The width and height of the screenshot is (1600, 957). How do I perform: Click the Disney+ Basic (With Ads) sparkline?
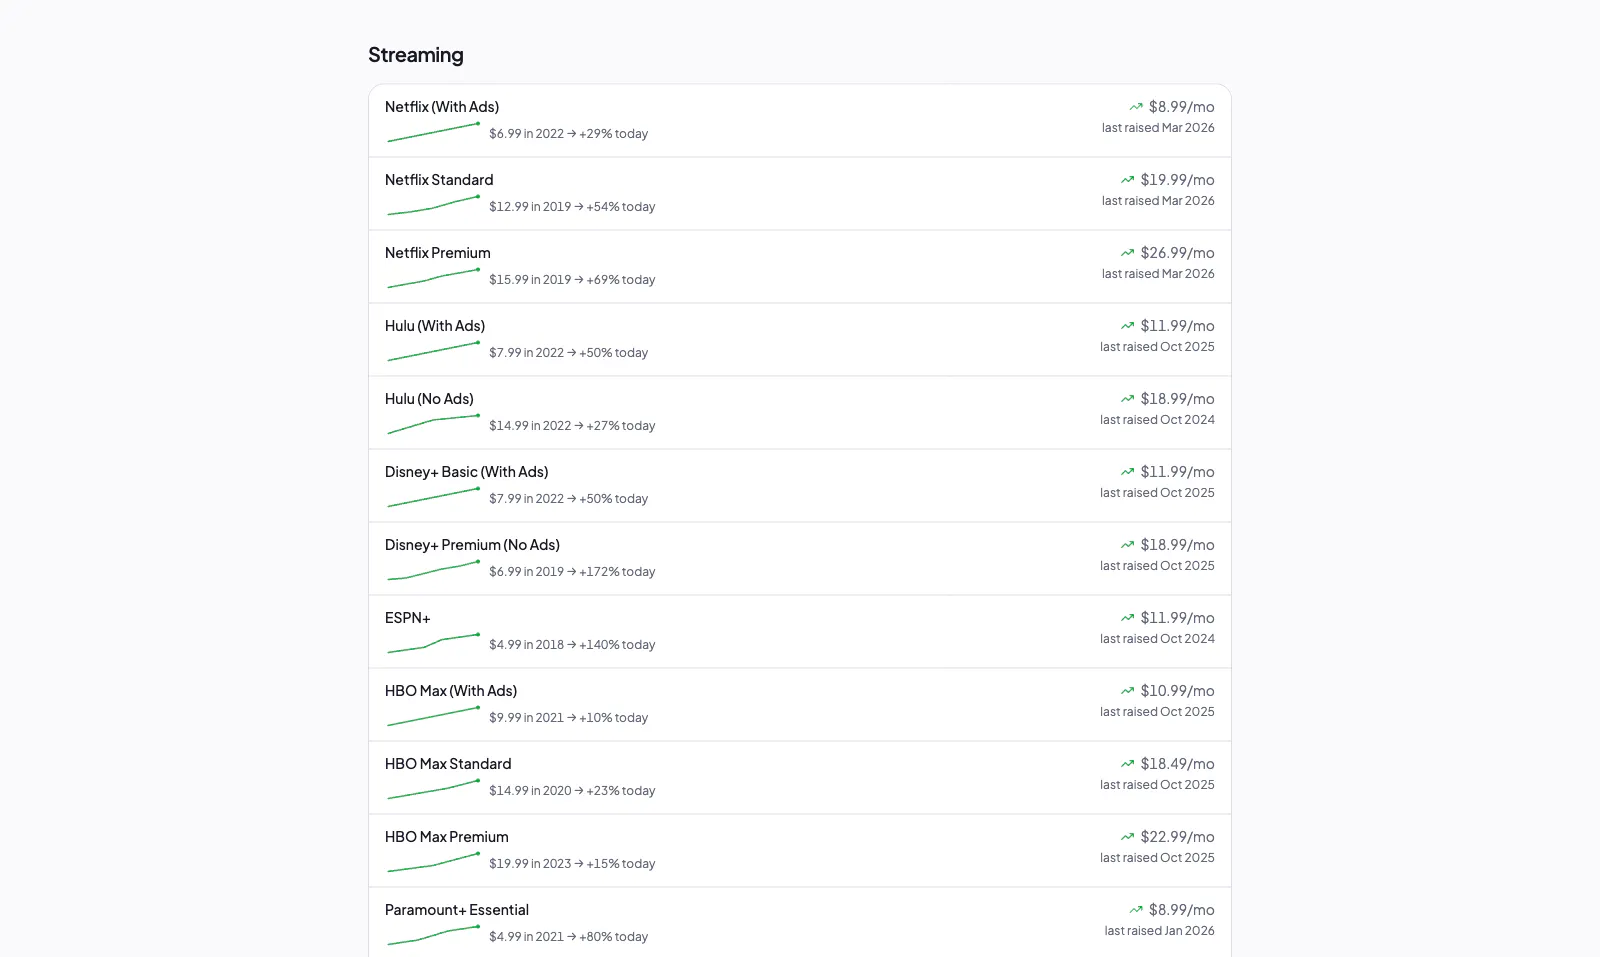pyautogui.click(x=433, y=498)
